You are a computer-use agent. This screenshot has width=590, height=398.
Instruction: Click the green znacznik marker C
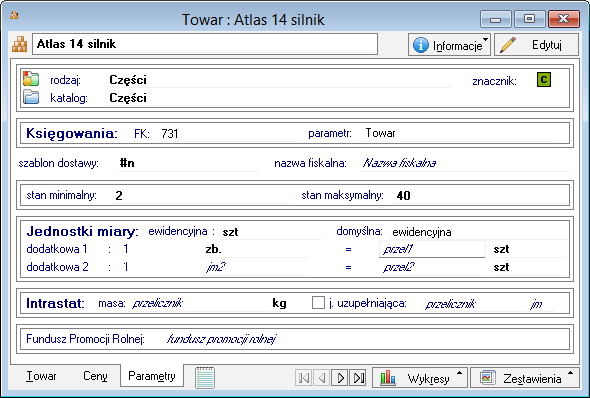pos(544,80)
